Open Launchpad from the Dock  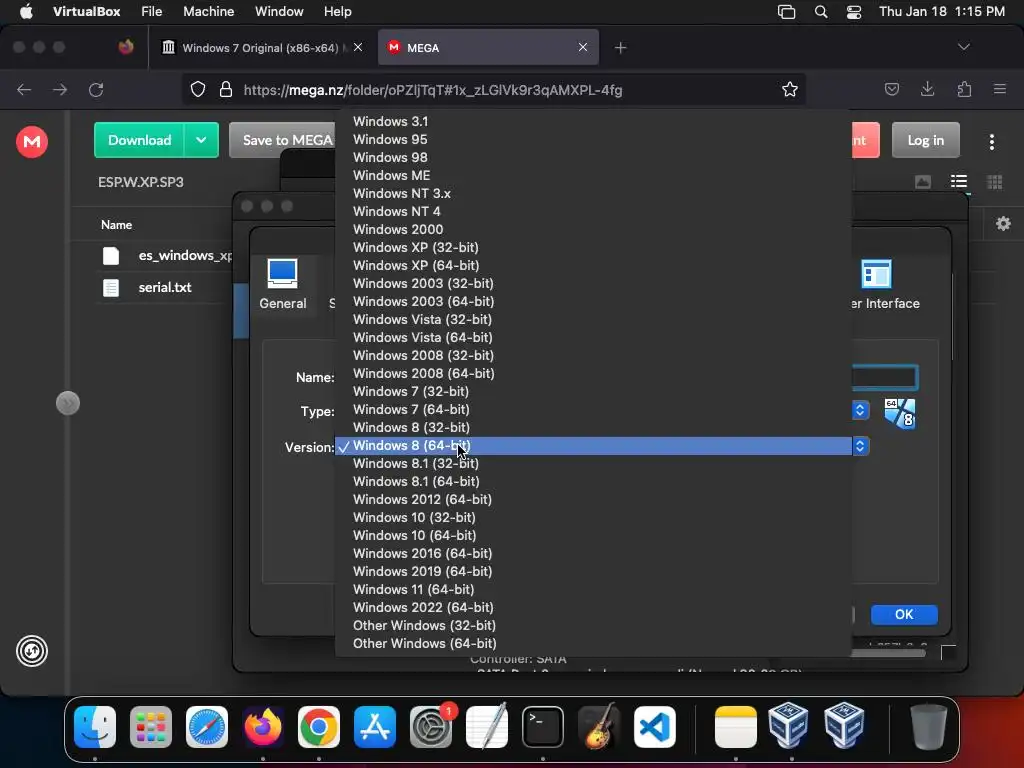[x=151, y=727]
